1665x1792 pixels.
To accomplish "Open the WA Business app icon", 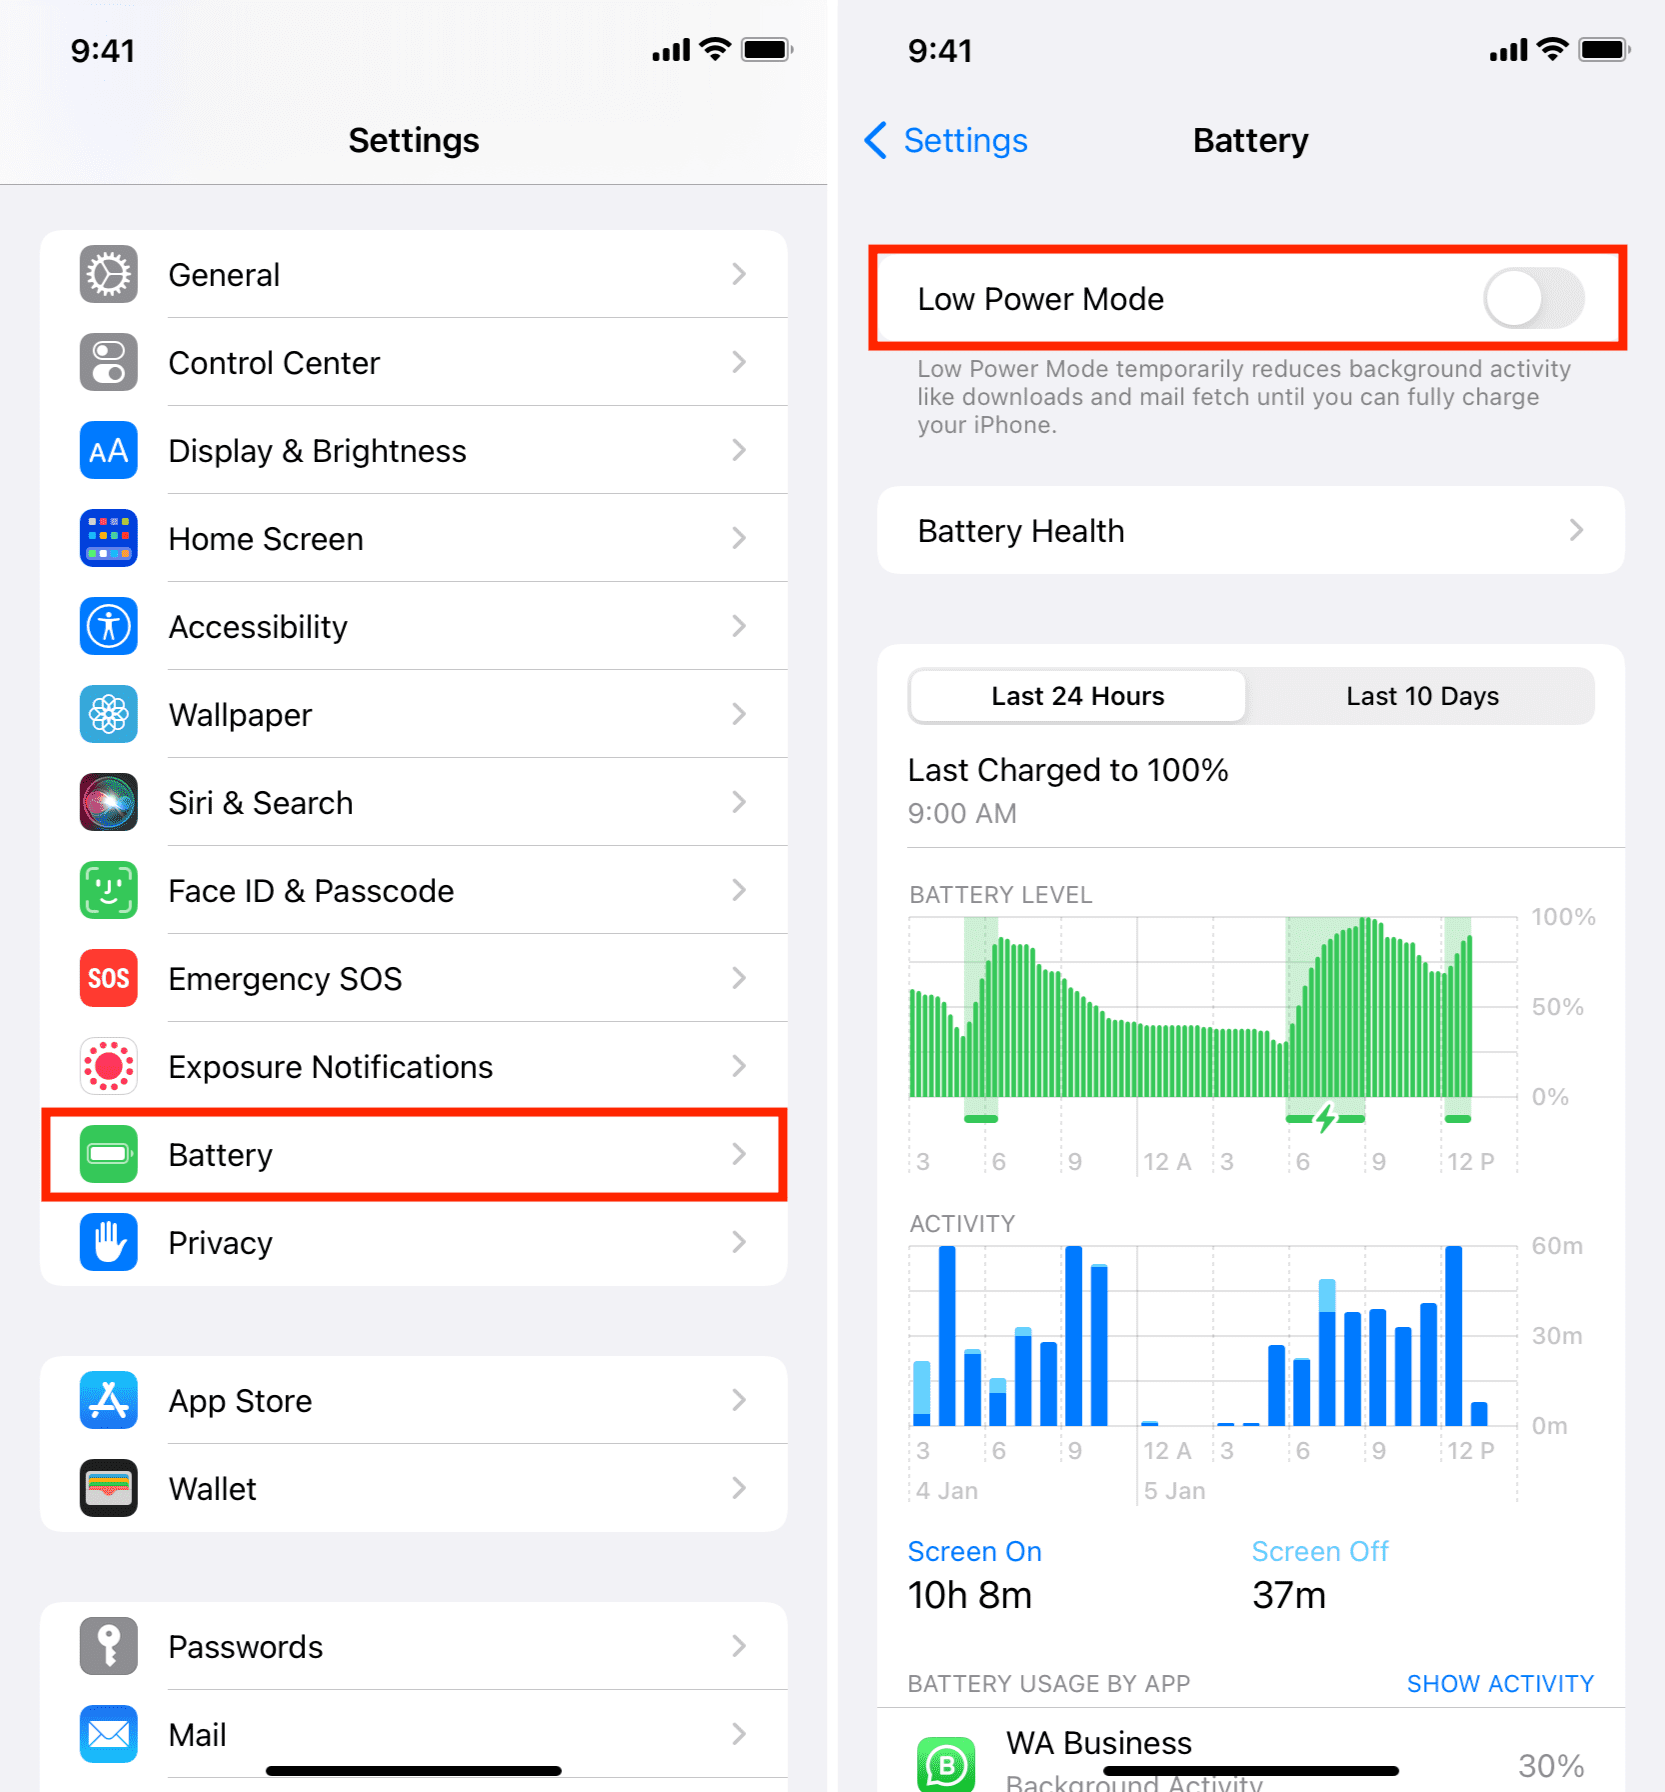I will coord(946,1764).
